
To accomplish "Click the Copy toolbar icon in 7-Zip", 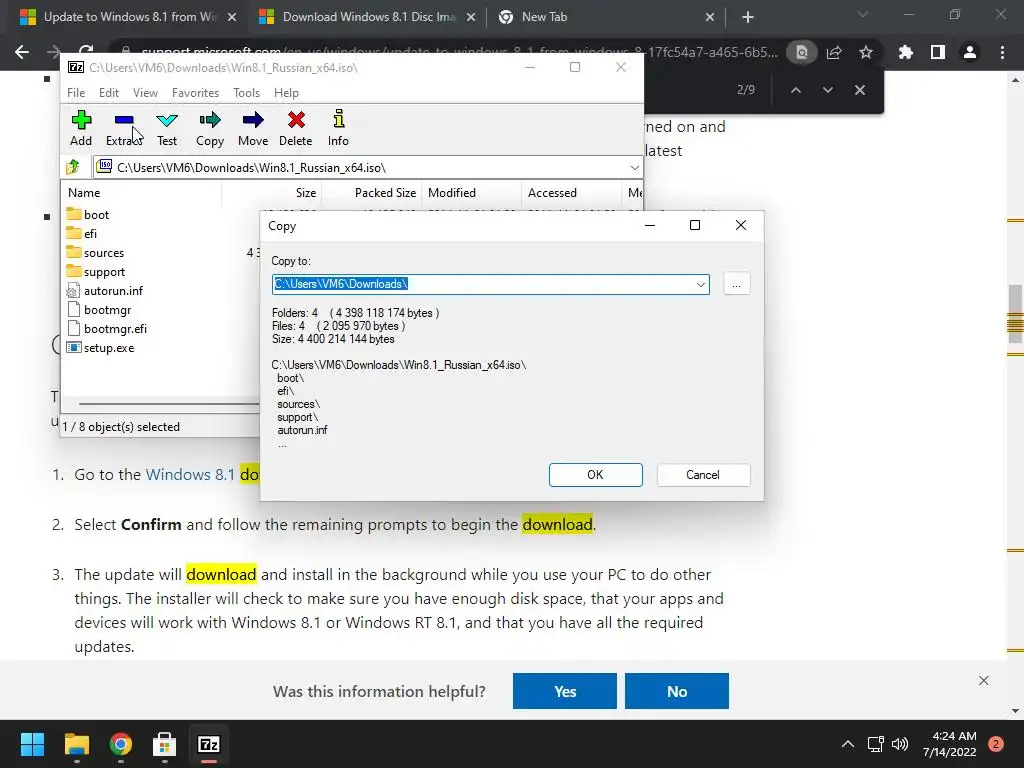I will click(210, 128).
